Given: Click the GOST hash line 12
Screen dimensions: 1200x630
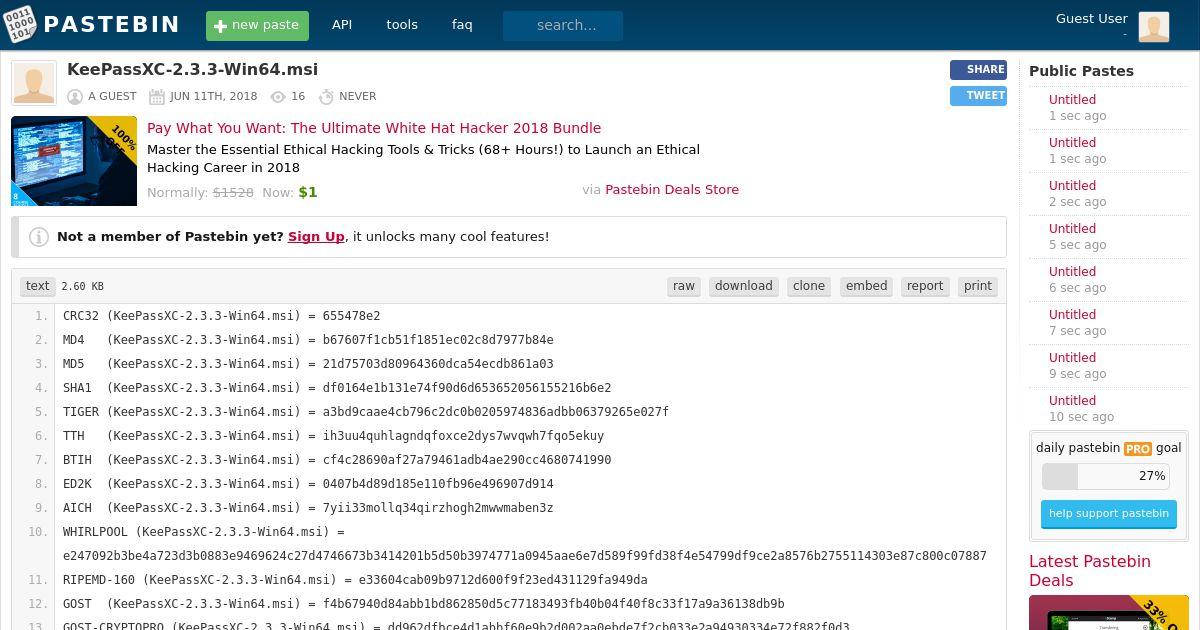Looking at the screenshot, I should (x=424, y=604).
